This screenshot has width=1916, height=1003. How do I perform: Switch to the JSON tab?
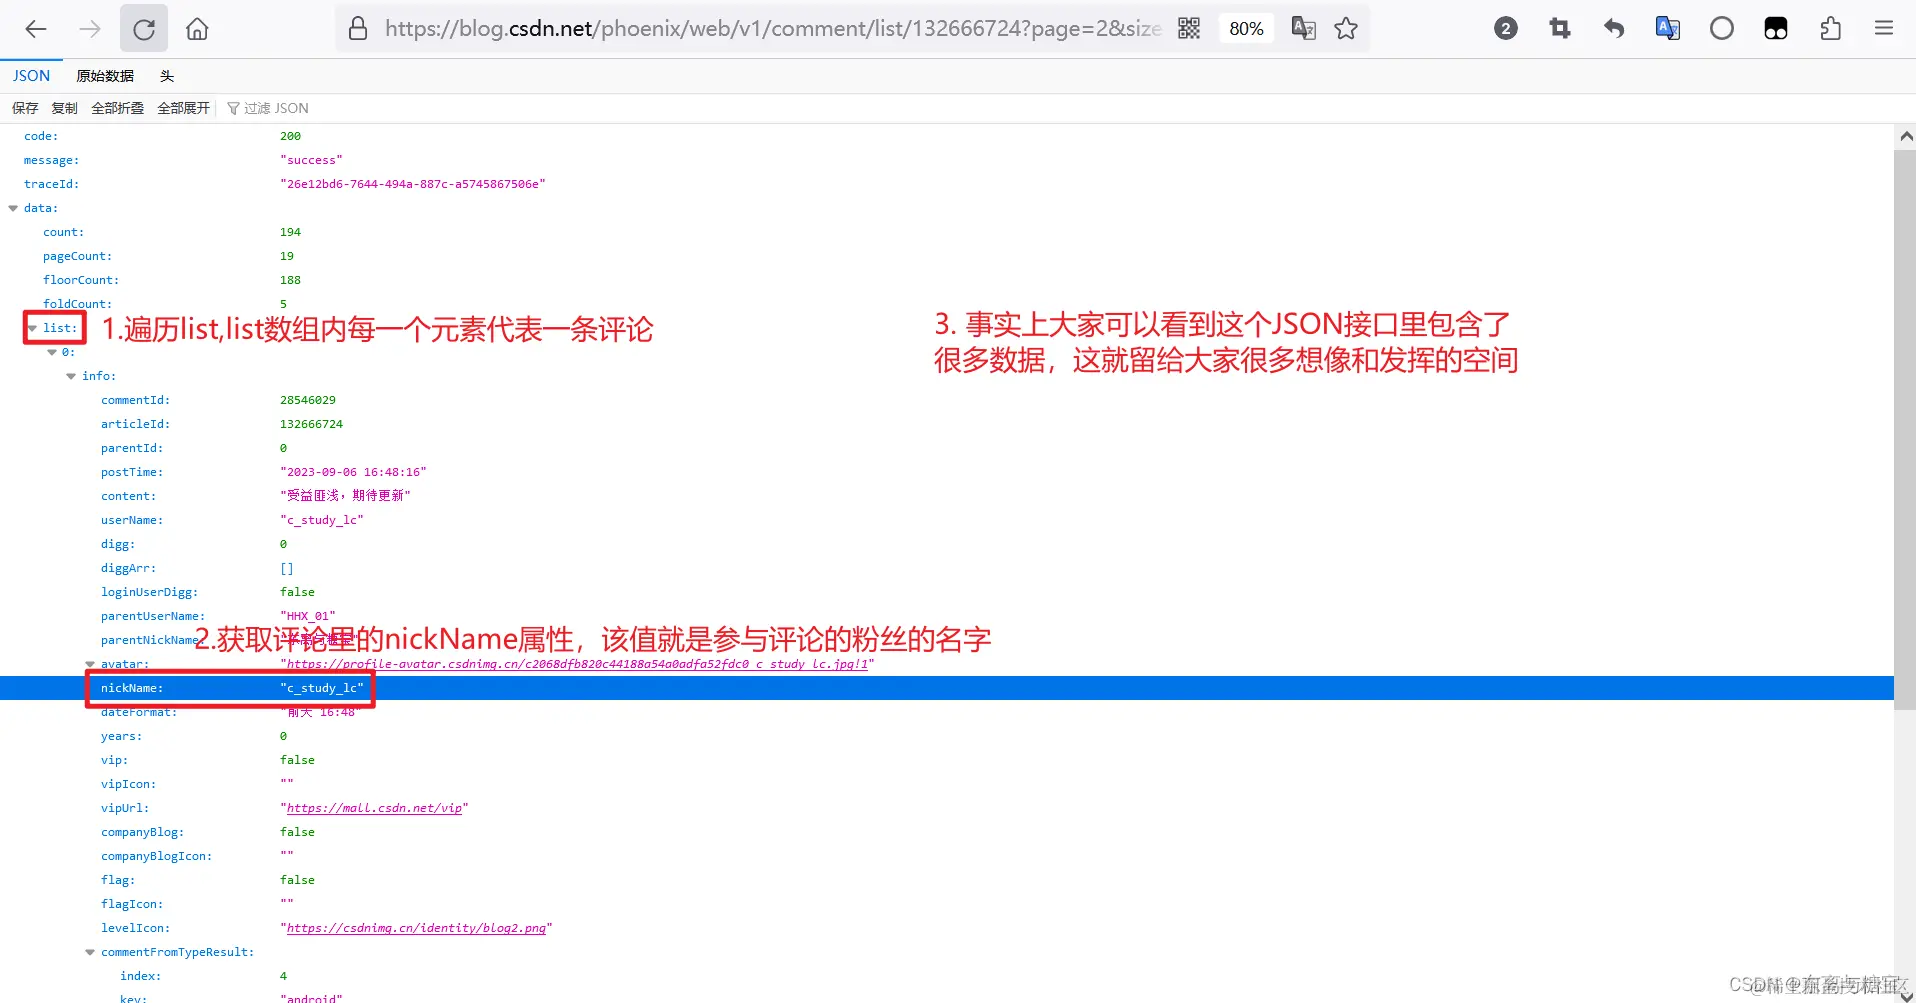pos(31,76)
